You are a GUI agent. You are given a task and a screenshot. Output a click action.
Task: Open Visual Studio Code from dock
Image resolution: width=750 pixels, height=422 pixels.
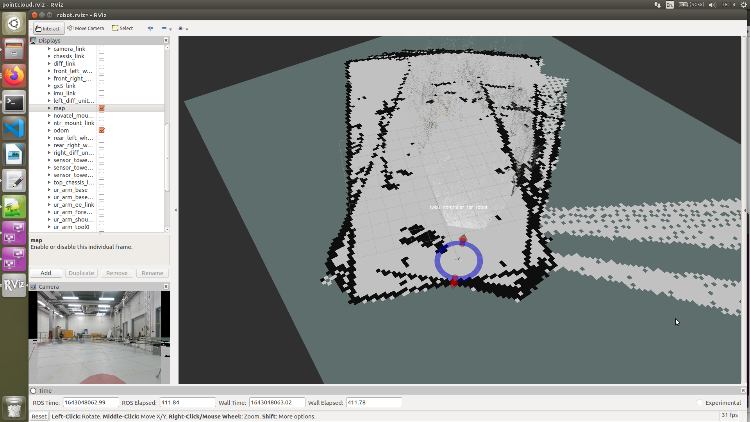[14, 128]
